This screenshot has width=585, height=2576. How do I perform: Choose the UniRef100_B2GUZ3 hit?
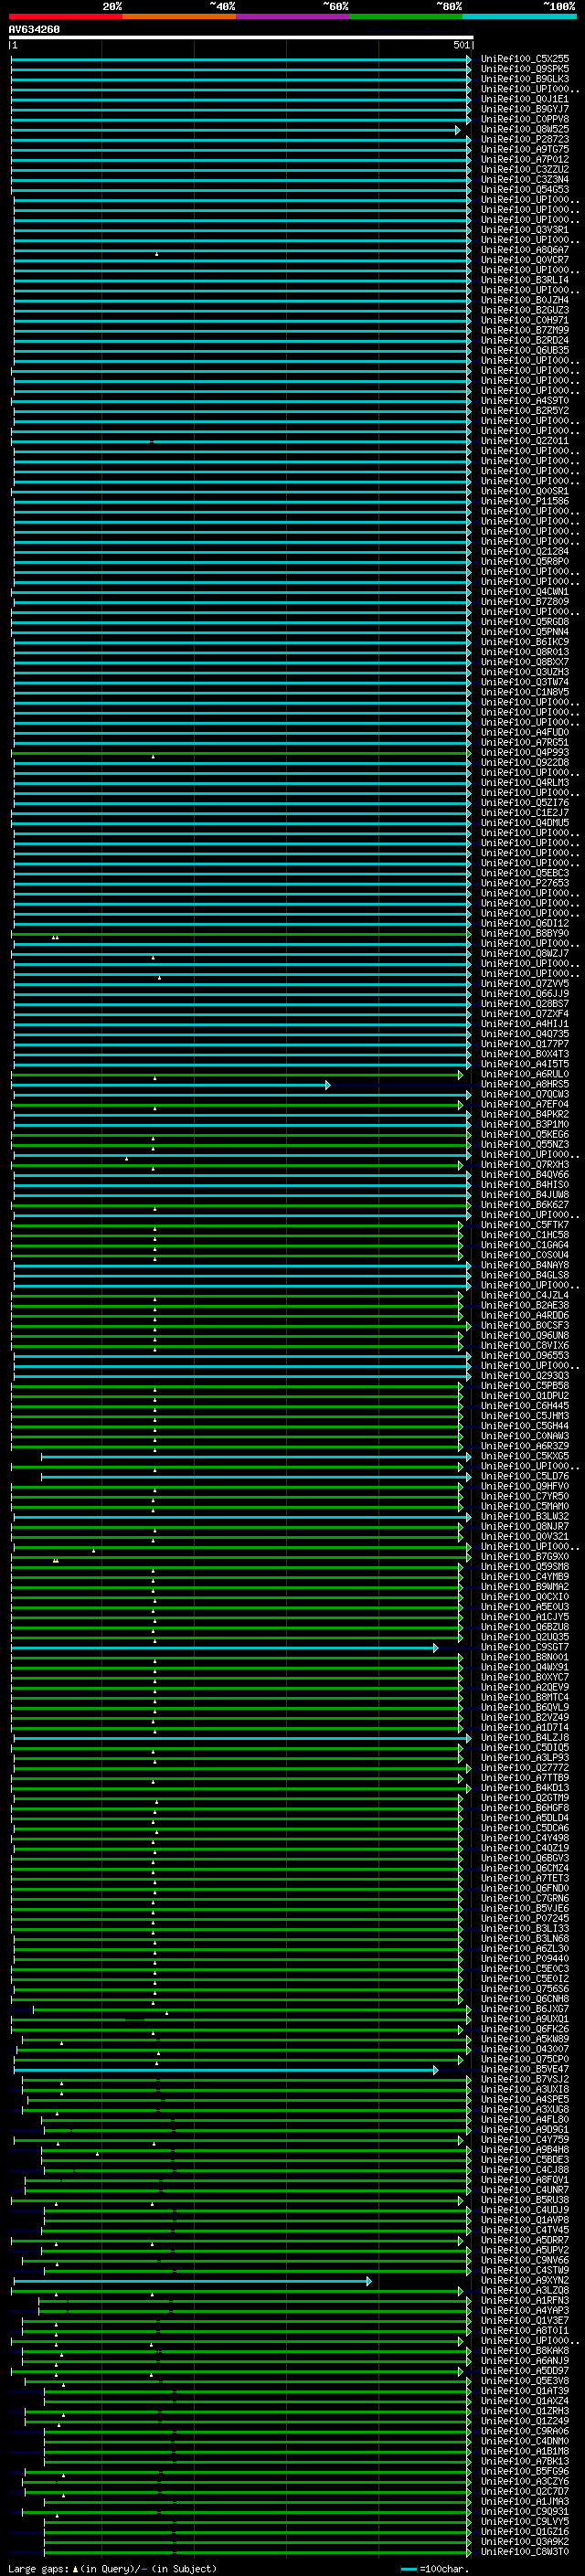[525, 310]
